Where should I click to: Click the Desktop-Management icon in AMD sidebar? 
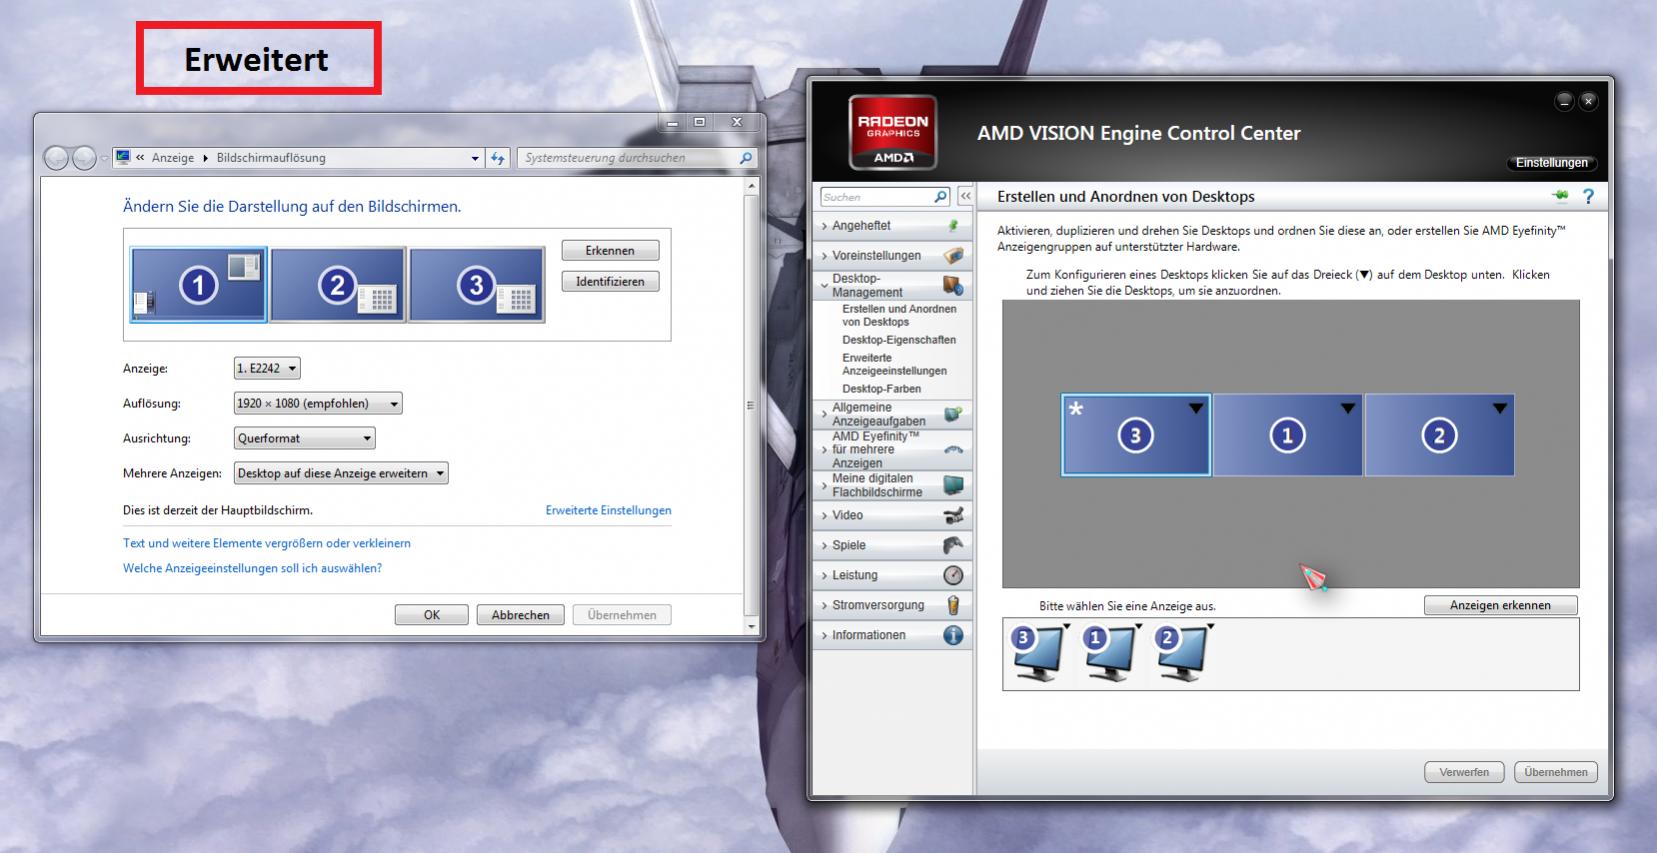tap(954, 286)
